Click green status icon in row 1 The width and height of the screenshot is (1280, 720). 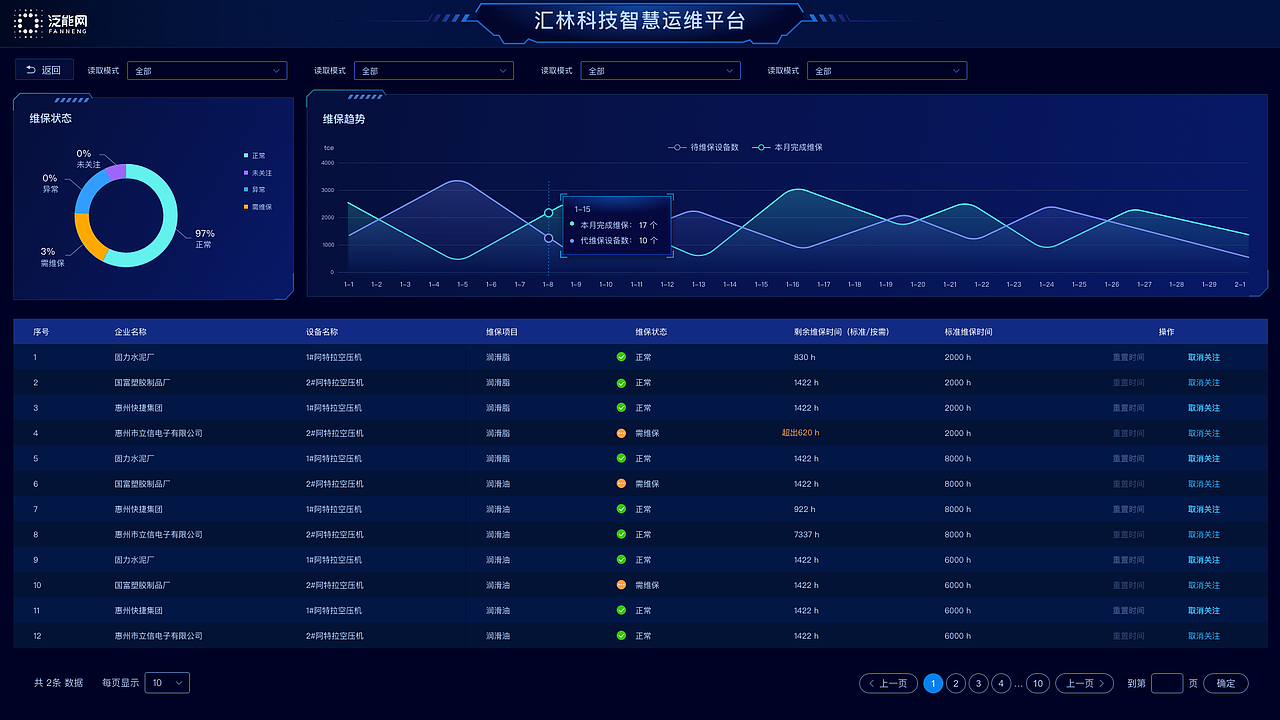click(x=621, y=357)
